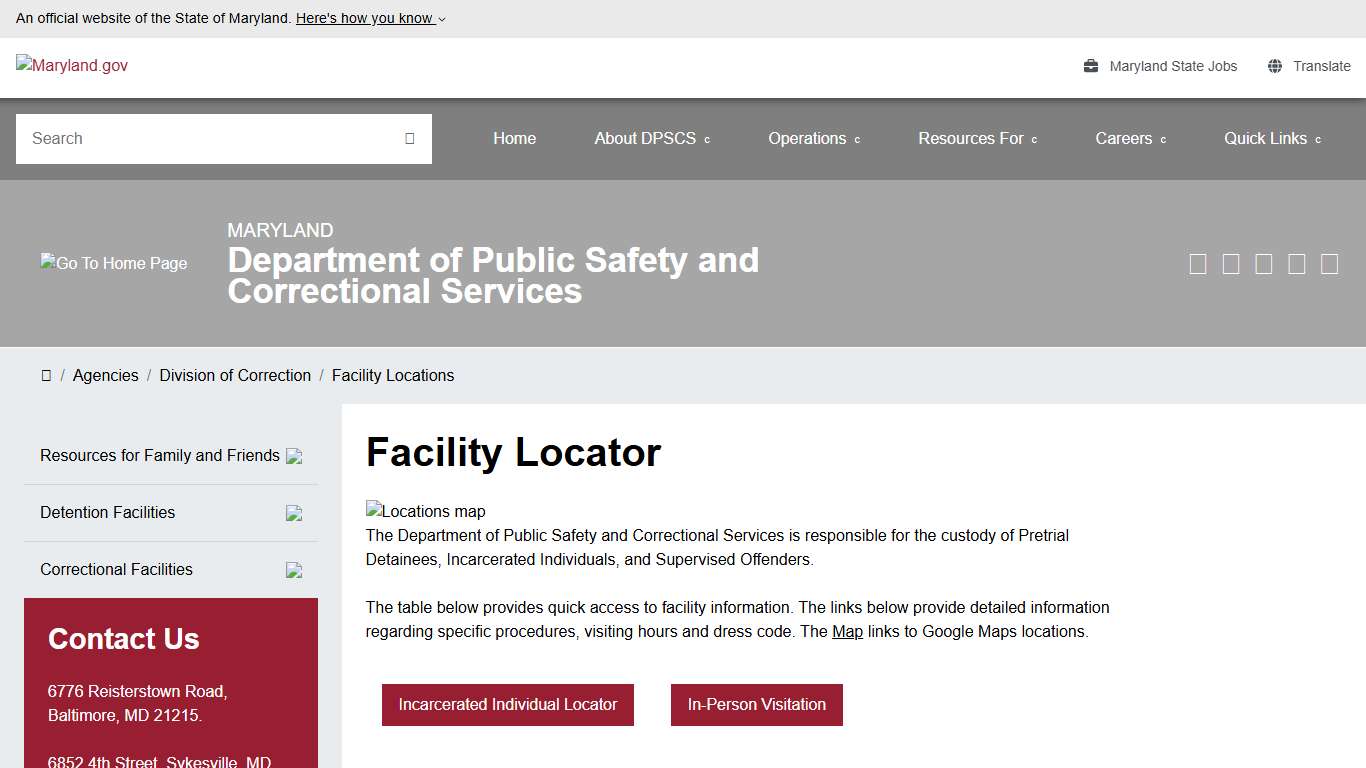Go to Division of Correction breadcrumb
The height and width of the screenshot is (768, 1366).
(235, 376)
